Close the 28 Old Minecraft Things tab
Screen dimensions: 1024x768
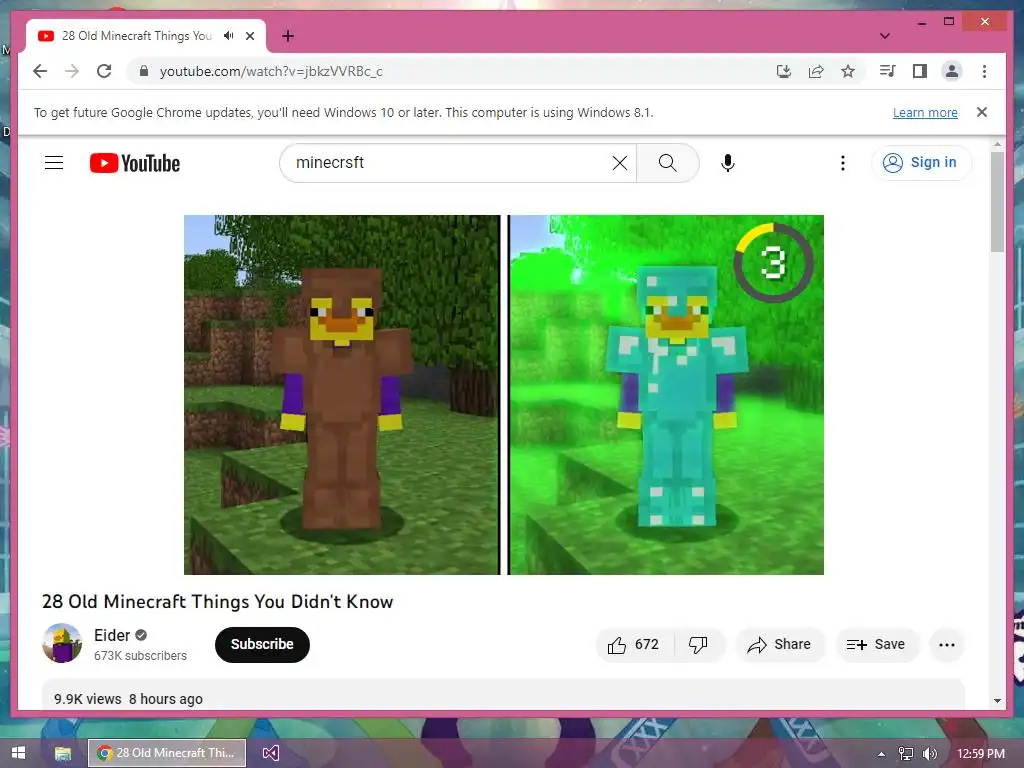(250, 36)
